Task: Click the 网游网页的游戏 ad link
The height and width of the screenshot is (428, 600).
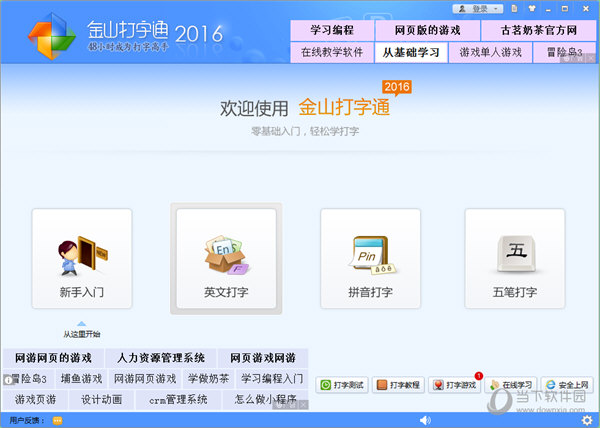Action: [53, 358]
